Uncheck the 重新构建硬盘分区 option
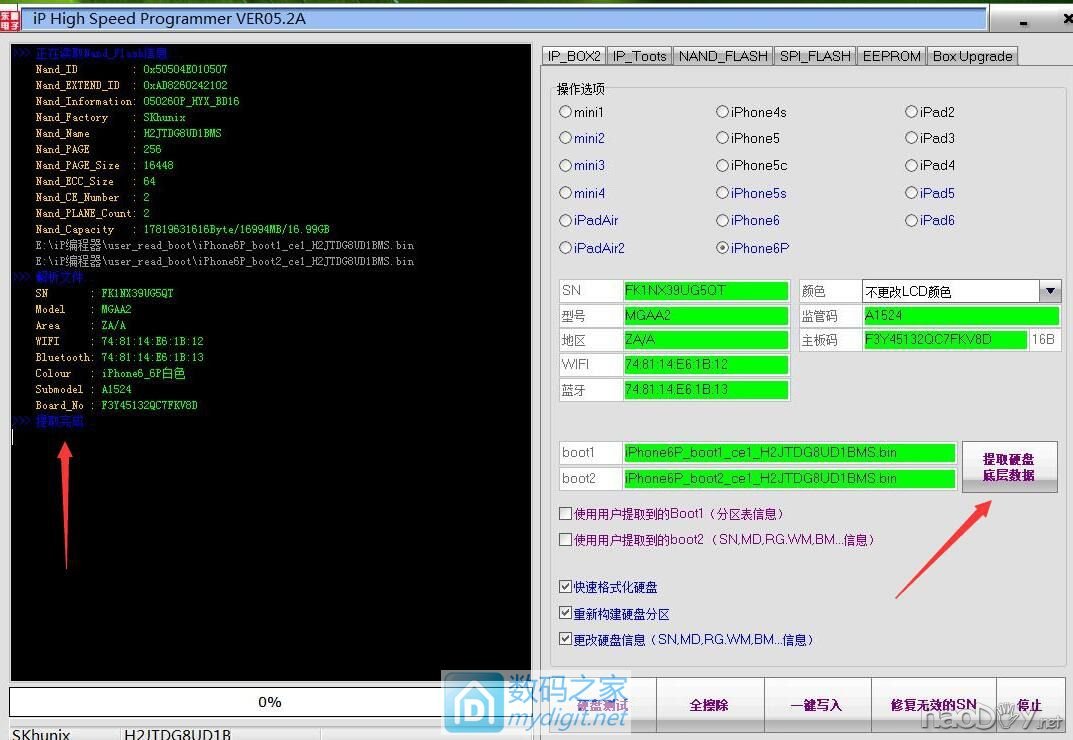Image resolution: width=1073 pixels, height=740 pixels. pos(566,613)
